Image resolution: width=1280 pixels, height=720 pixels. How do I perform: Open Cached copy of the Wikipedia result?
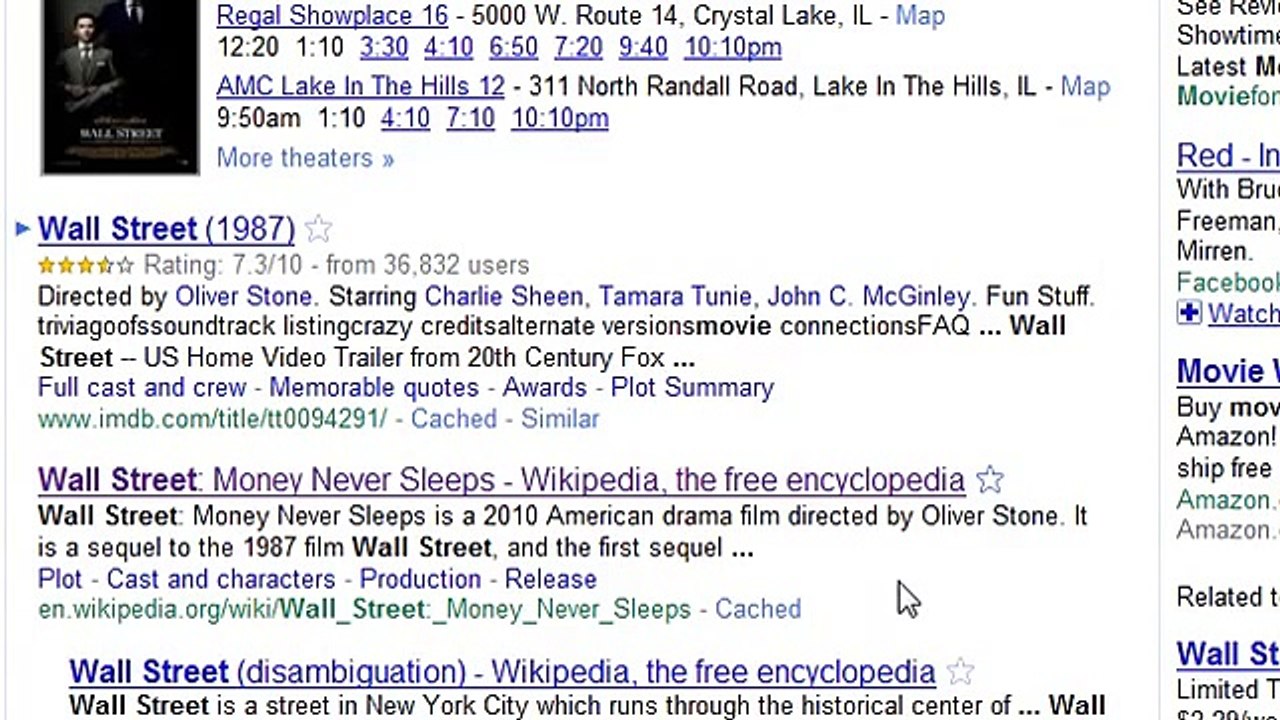click(x=758, y=609)
